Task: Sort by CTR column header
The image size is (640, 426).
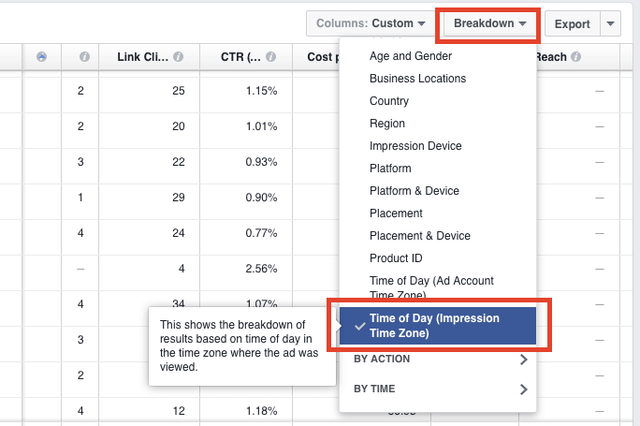Action: (x=240, y=57)
